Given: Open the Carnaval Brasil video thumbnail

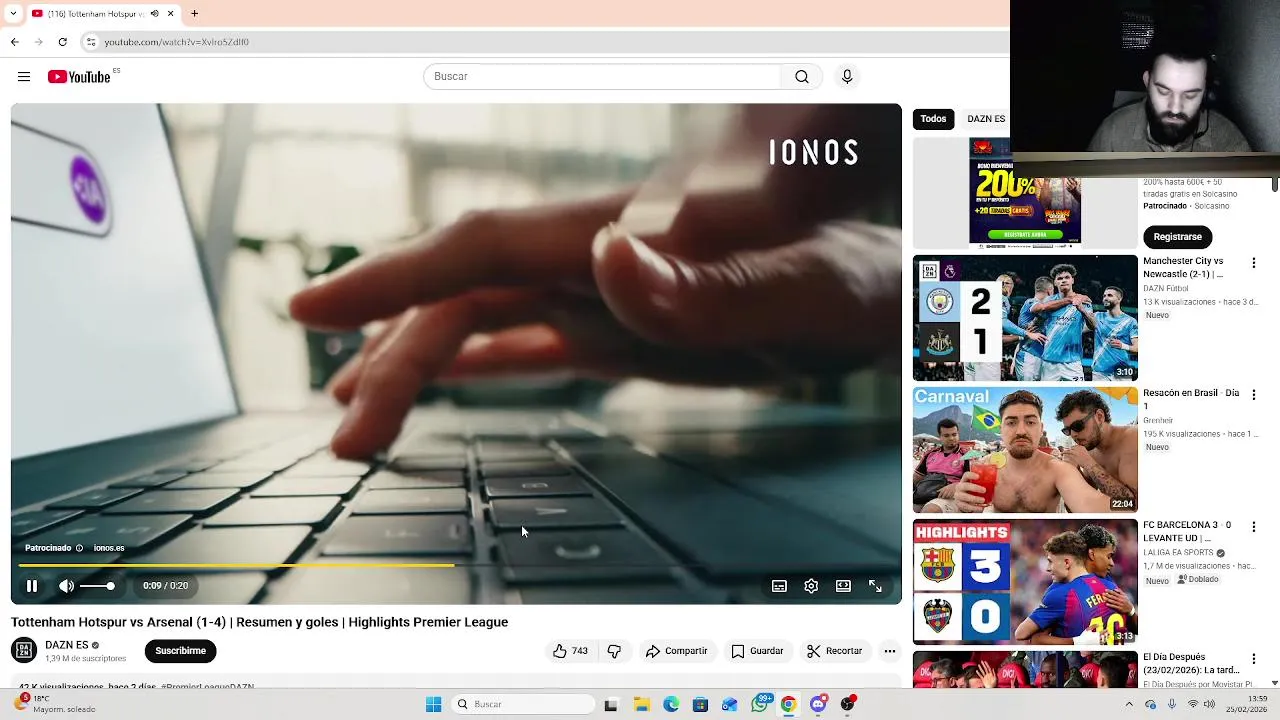Looking at the screenshot, I should [x=1025, y=450].
